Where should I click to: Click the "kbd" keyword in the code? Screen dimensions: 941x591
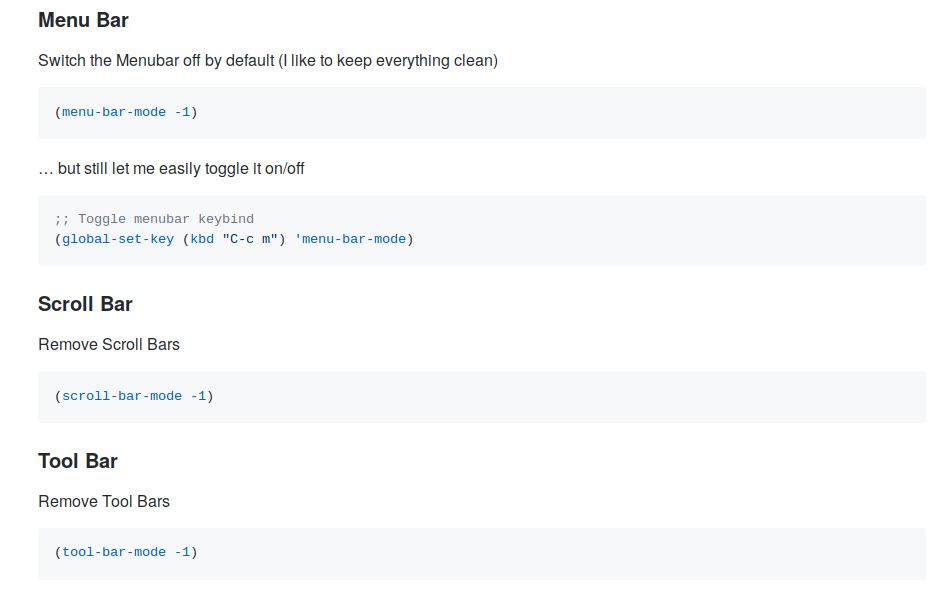click(202, 239)
